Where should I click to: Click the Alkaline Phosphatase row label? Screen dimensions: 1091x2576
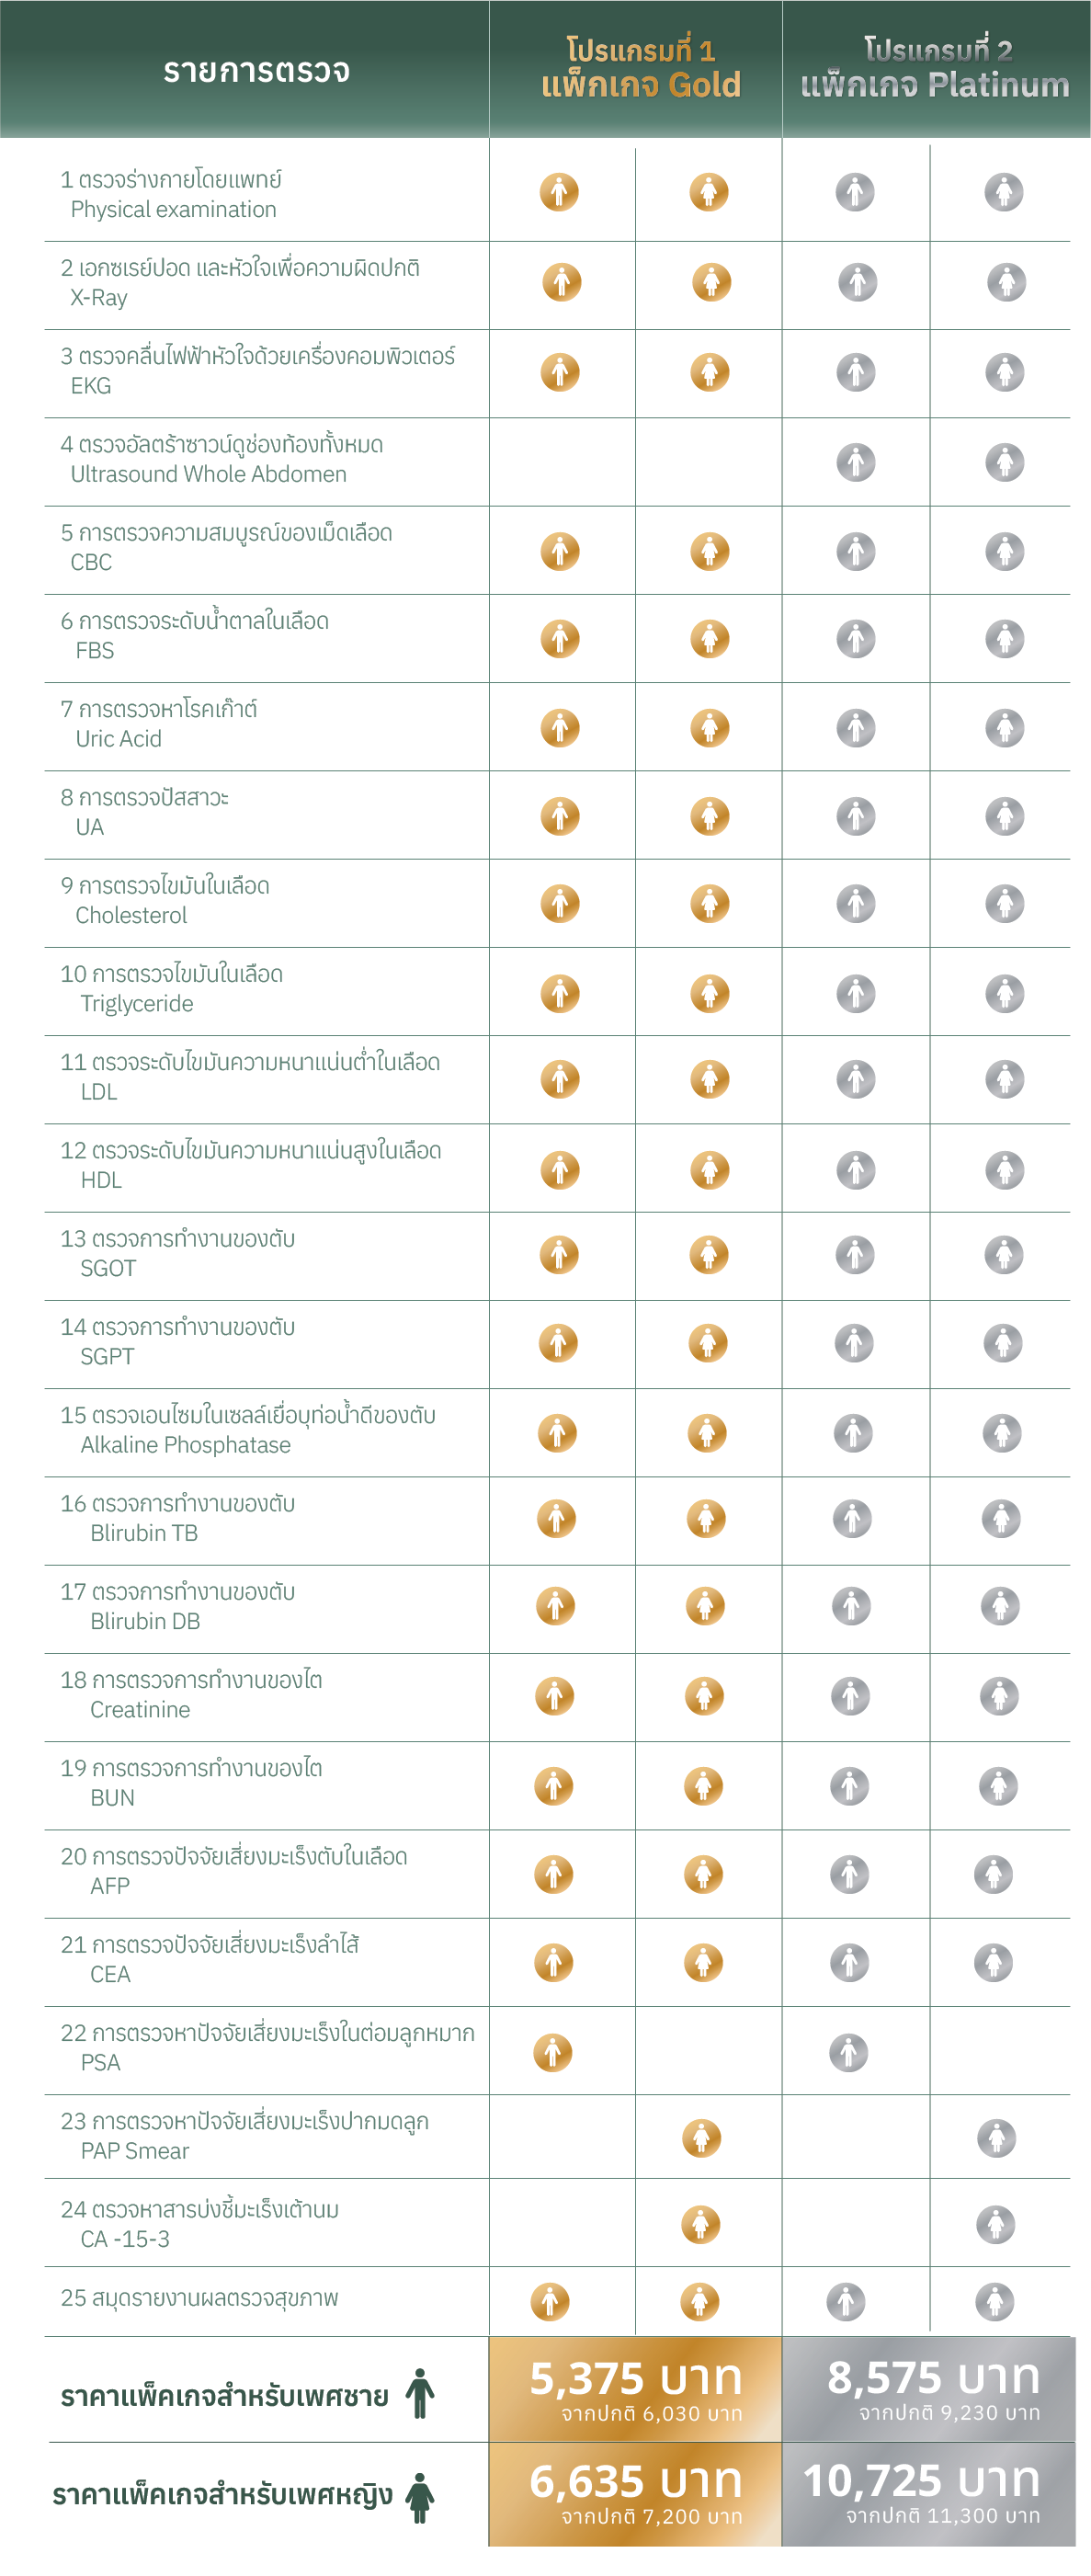(x=186, y=1445)
